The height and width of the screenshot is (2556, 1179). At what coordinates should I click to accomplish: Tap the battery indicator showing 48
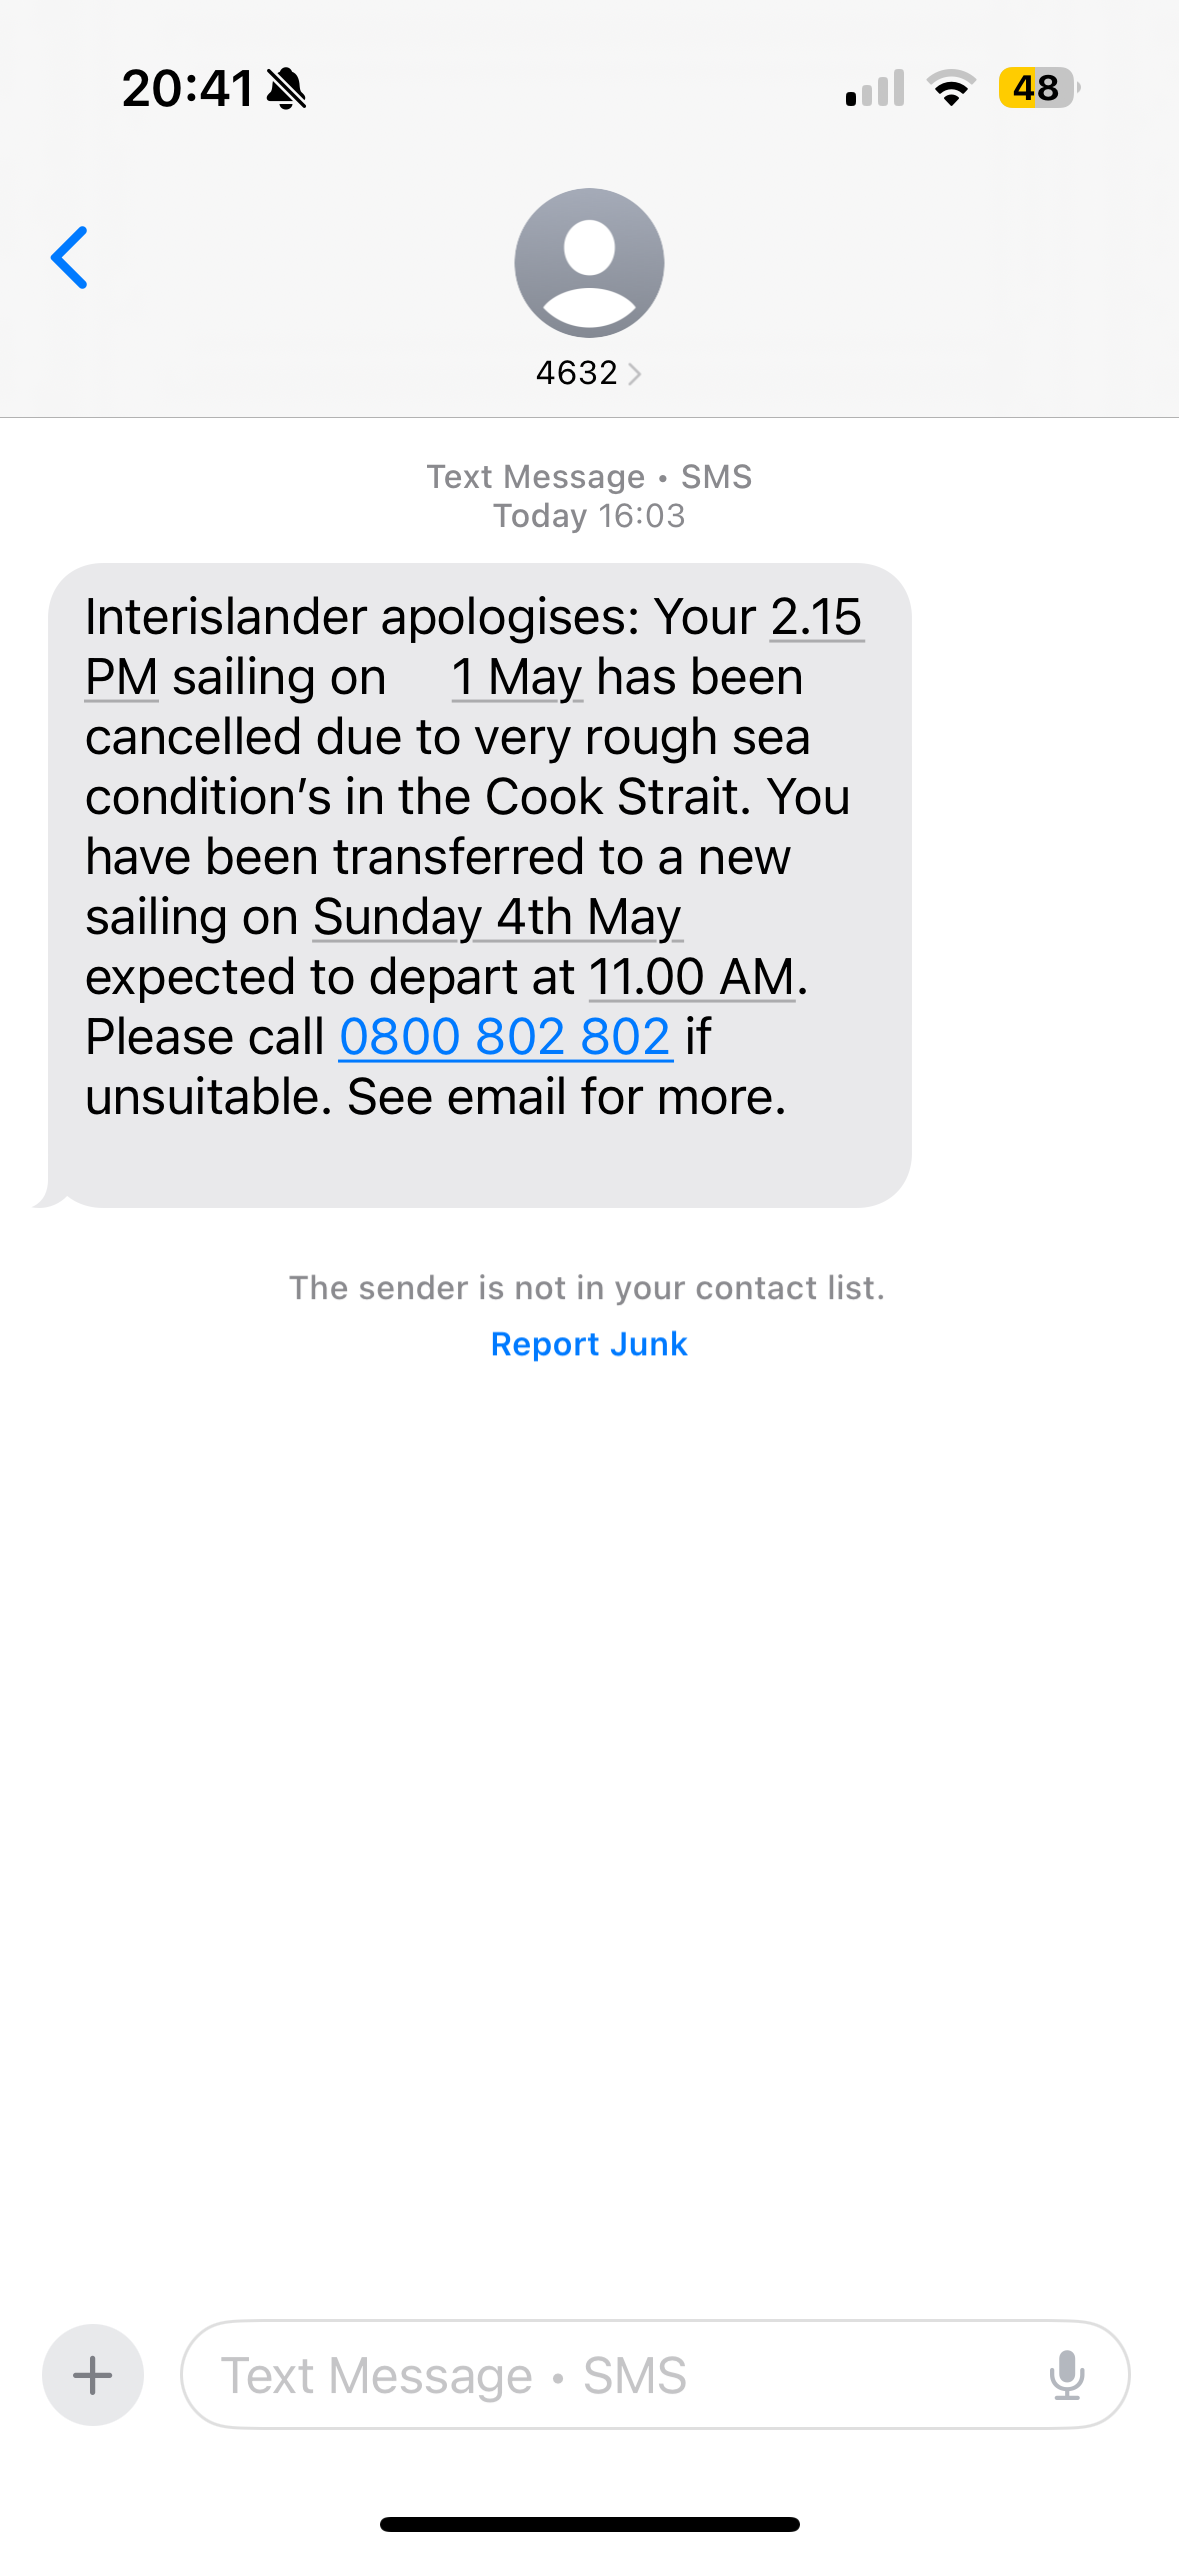[x=1039, y=88]
